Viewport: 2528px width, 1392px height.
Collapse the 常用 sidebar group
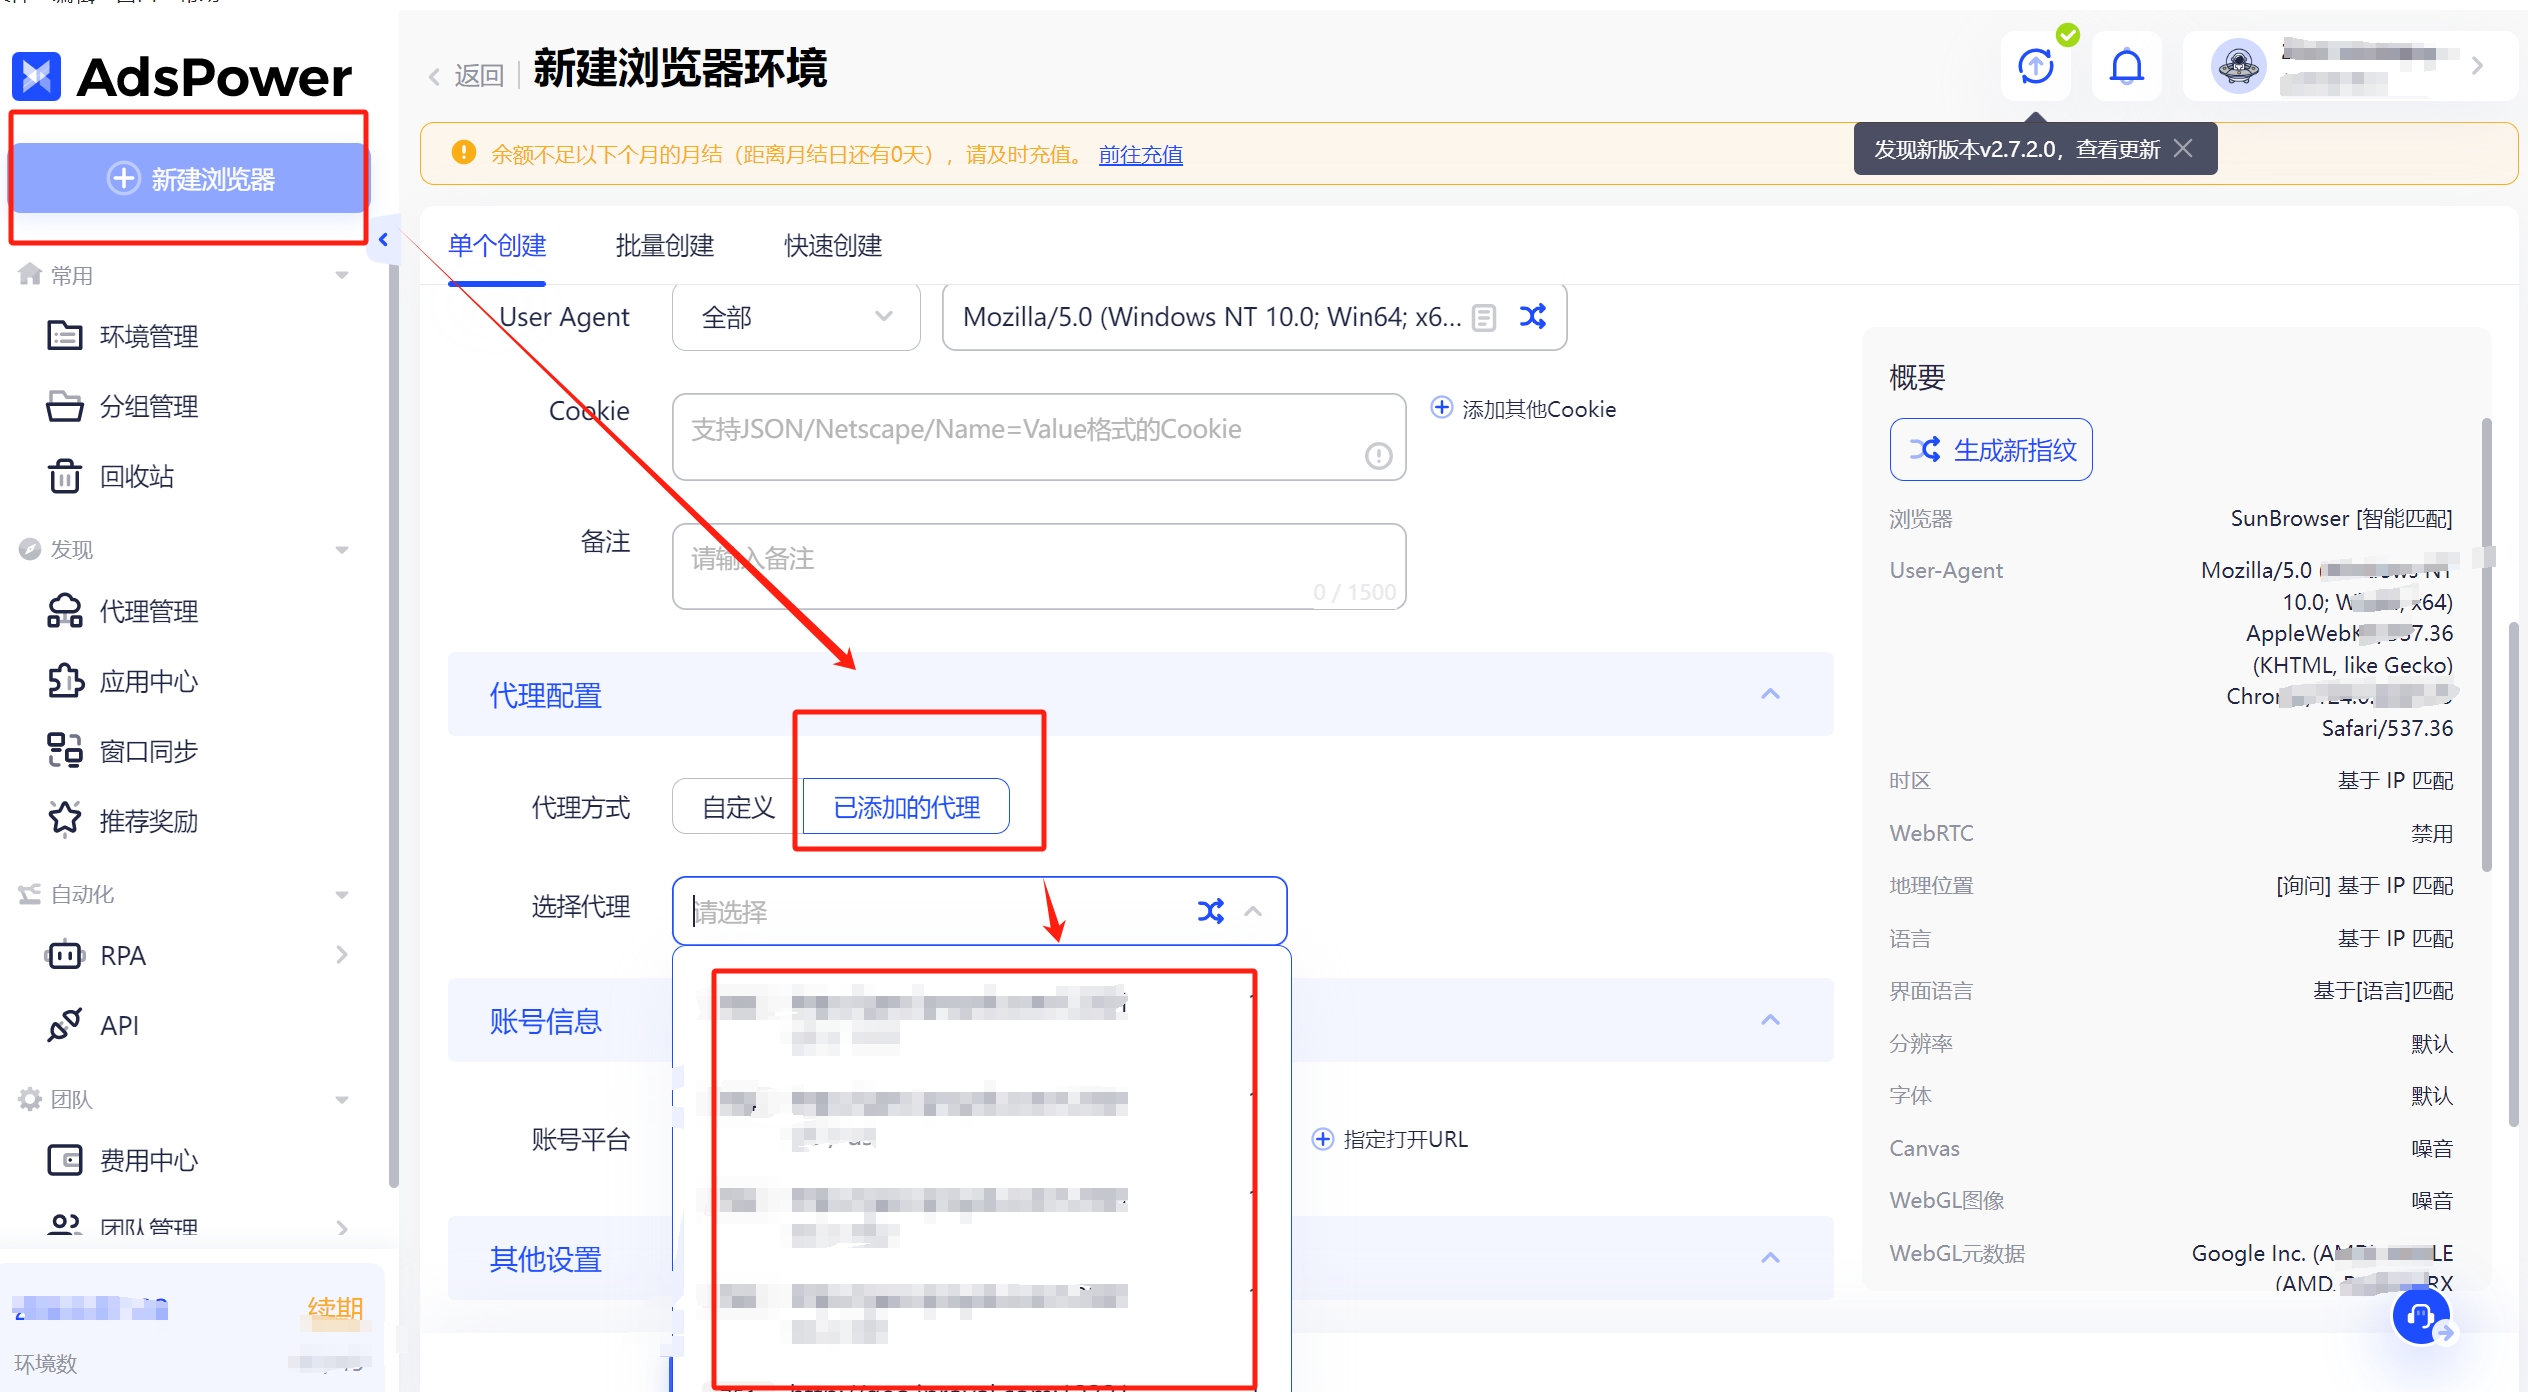[342, 275]
